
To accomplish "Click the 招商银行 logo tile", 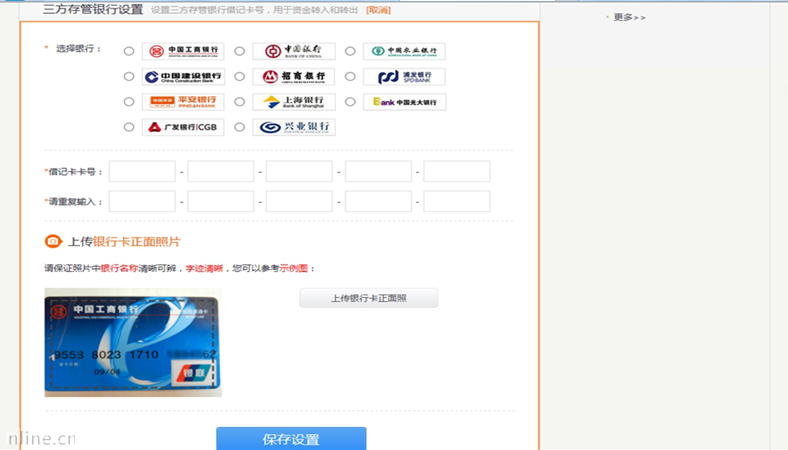I will coord(294,76).
